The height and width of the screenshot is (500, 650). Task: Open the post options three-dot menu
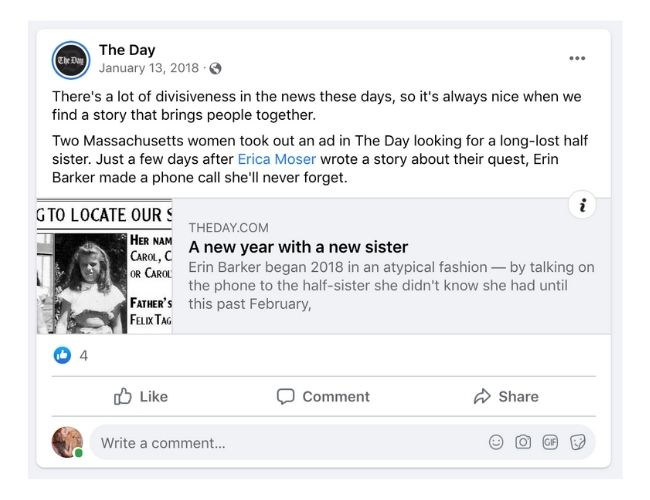point(577,59)
